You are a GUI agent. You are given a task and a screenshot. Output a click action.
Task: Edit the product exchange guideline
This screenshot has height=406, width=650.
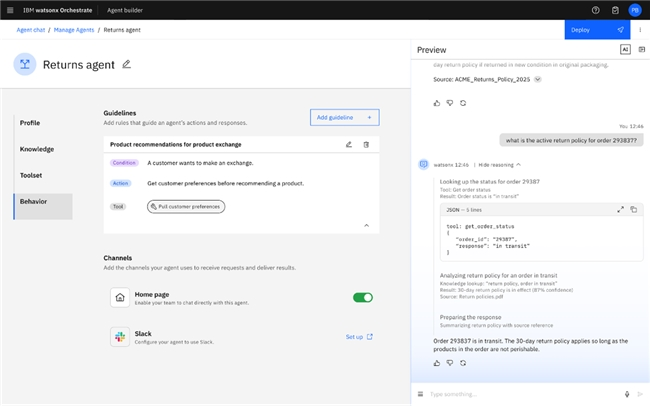tap(349, 145)
